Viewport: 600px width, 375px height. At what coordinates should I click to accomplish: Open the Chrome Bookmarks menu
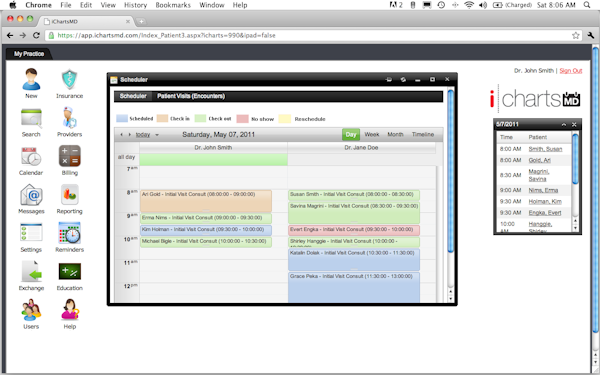point(173,5)
